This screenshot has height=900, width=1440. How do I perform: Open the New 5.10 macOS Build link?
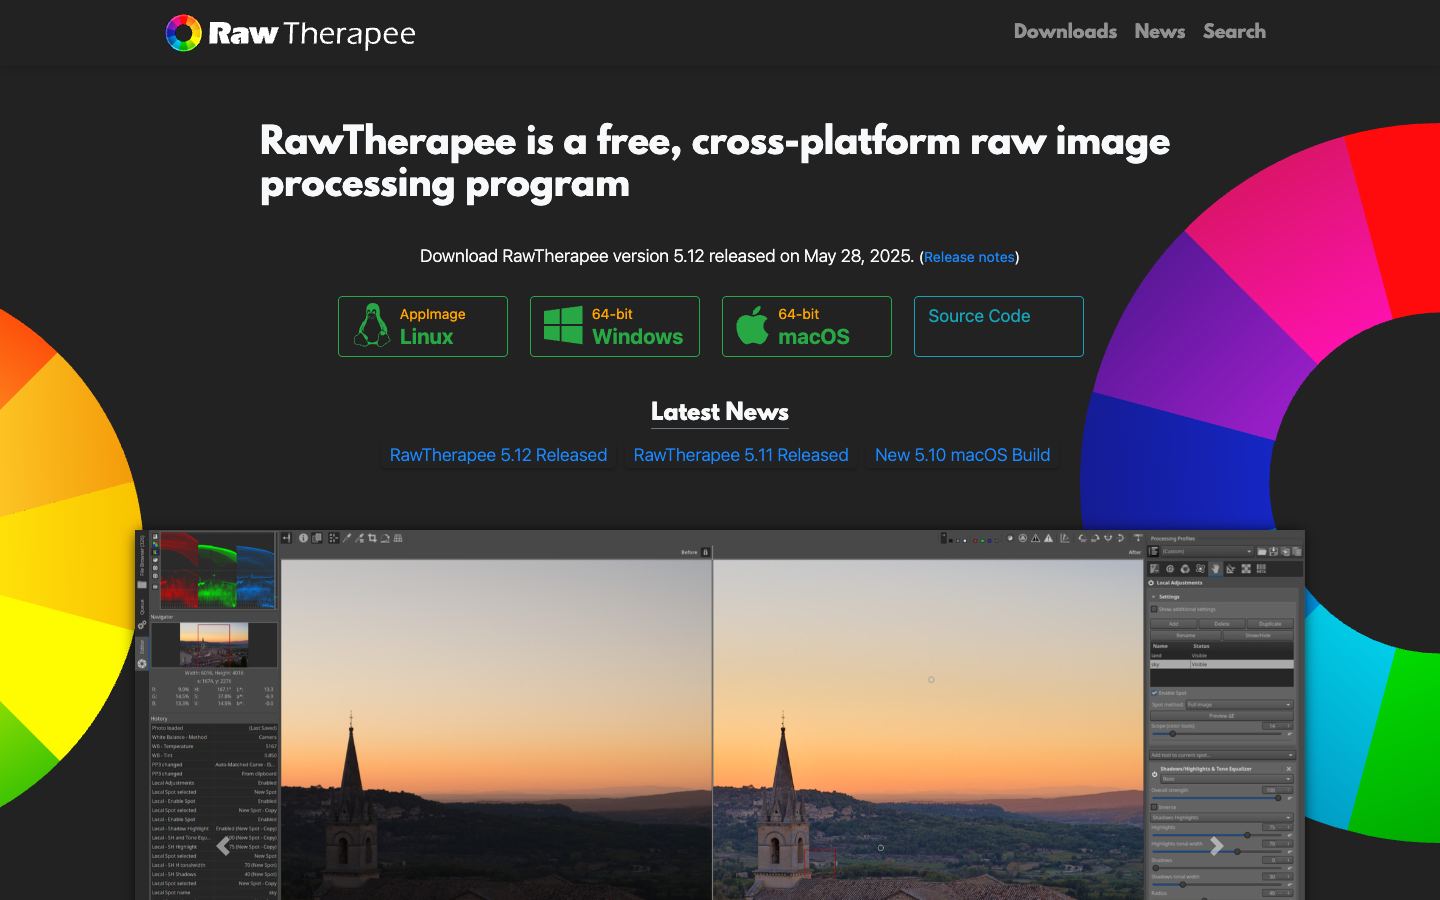tap(962, 455)
